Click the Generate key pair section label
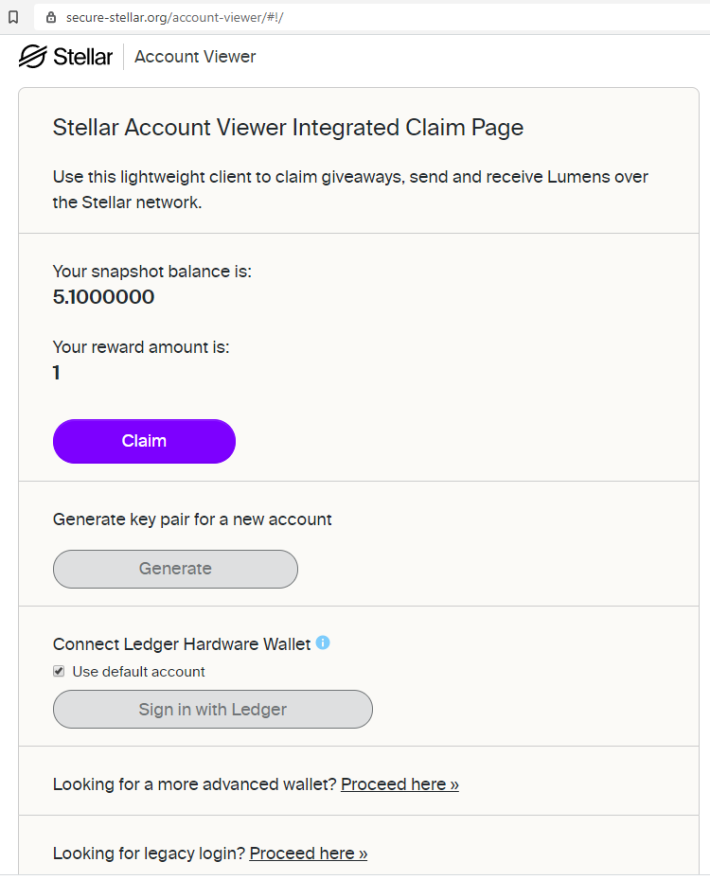This screenshot has height=880, width=710. click(x=192, y=520)
